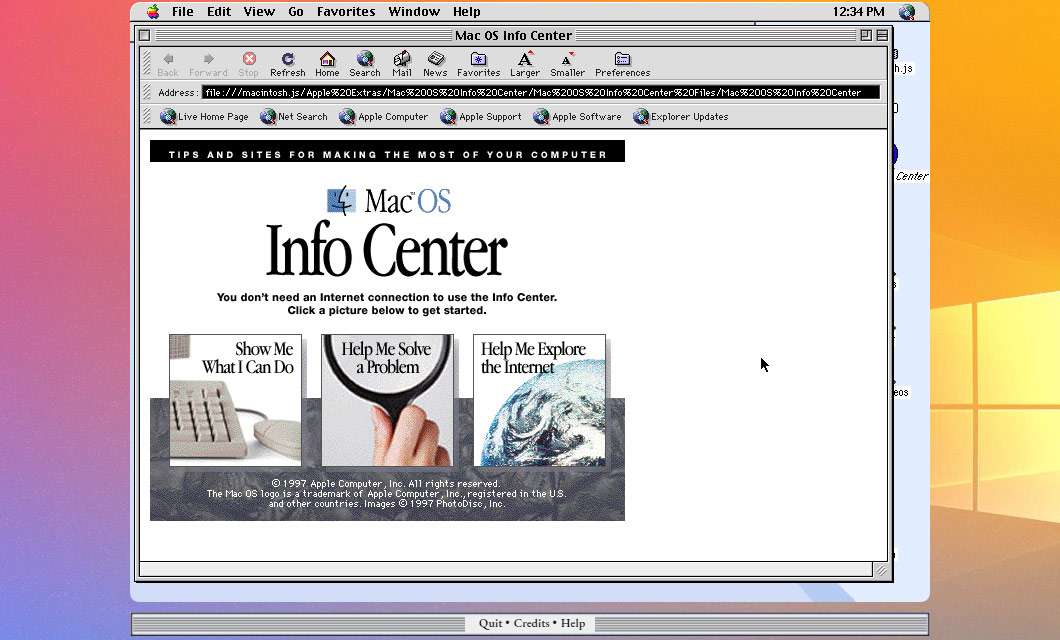Click Credits in the bottom bar
1060x640 pixels.
(531, 623)
